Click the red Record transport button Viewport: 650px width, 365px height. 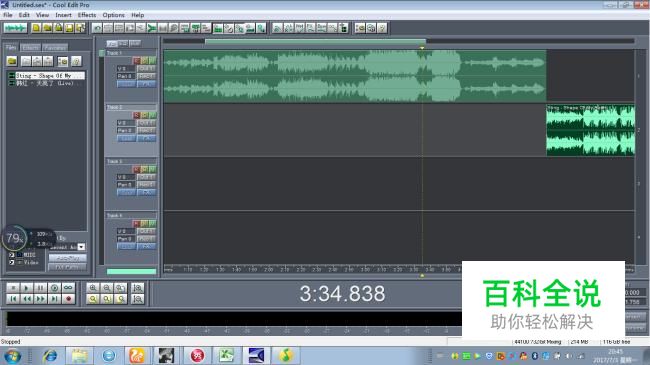tap(68, 299)
